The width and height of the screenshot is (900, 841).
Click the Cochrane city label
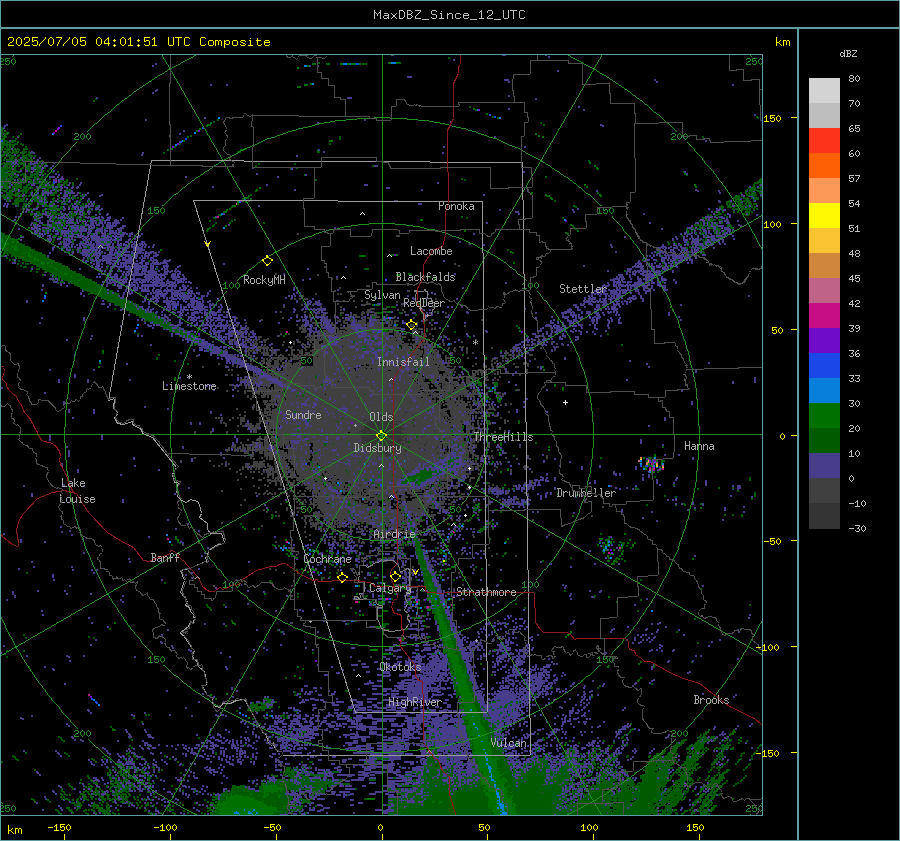pyautogui.click(x=327, y=559)
